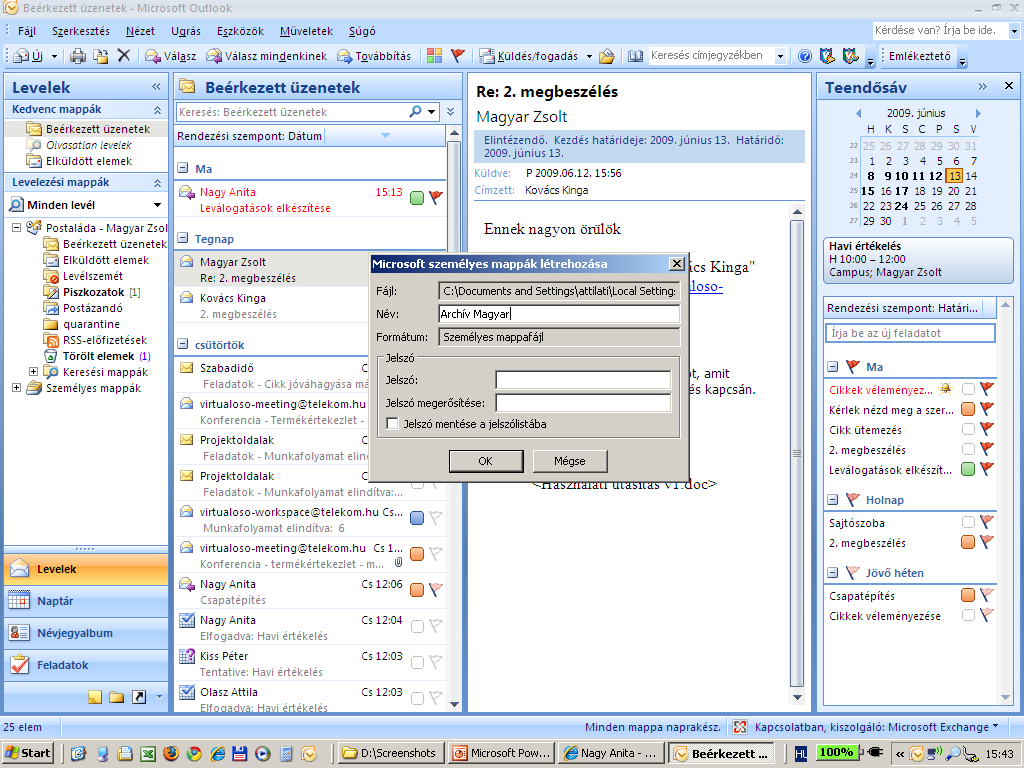The height and width of the screenshot is (768, 1024).
Task: Launch Firefox from the quick launch bar
Action: (171, 753)
